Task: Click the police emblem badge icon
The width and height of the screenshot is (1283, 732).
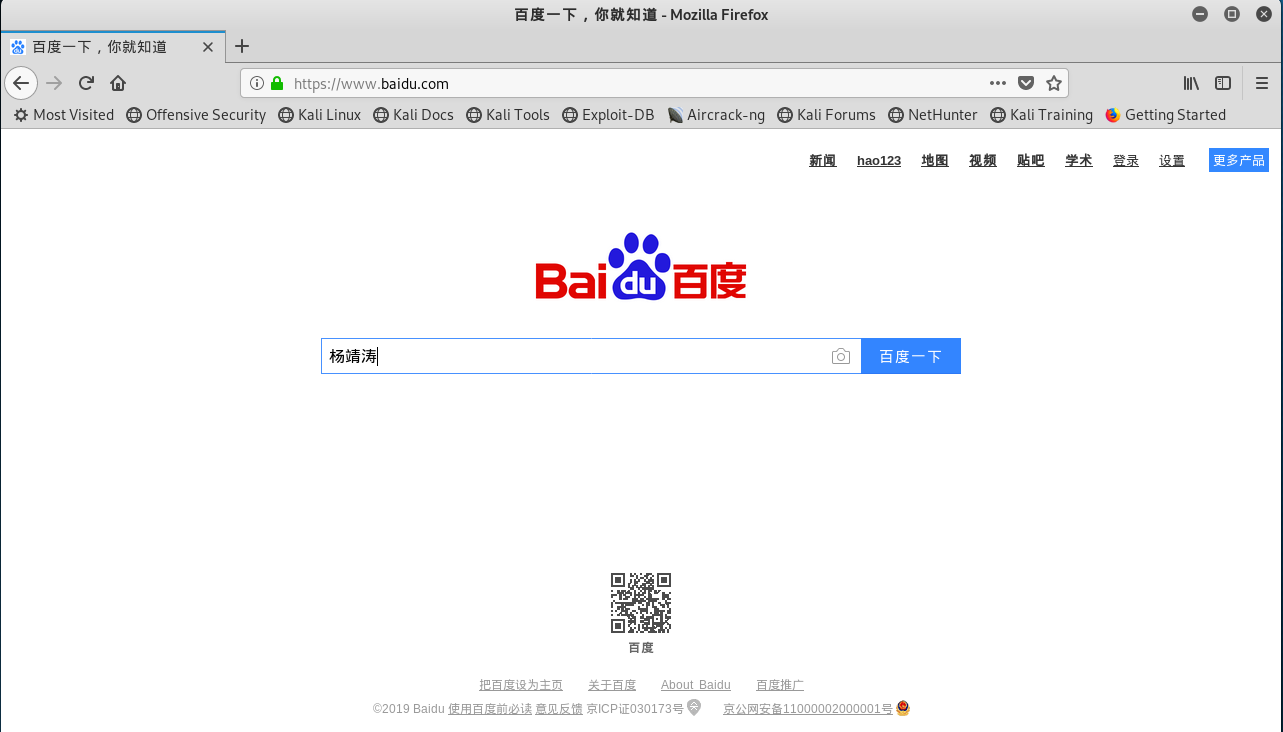Action: (903, 708)
